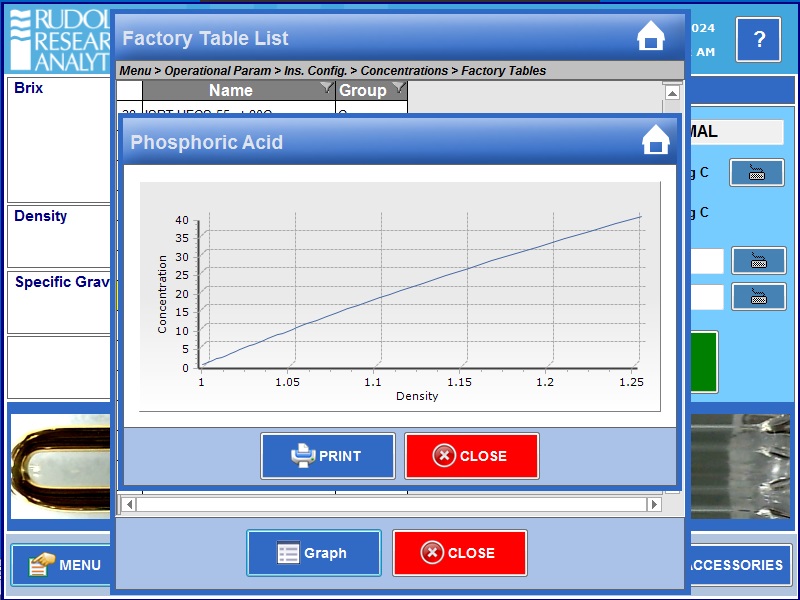Screen dimensions: 800x600
Task: Click the Name column header
Action: click(x=239, y=90)
